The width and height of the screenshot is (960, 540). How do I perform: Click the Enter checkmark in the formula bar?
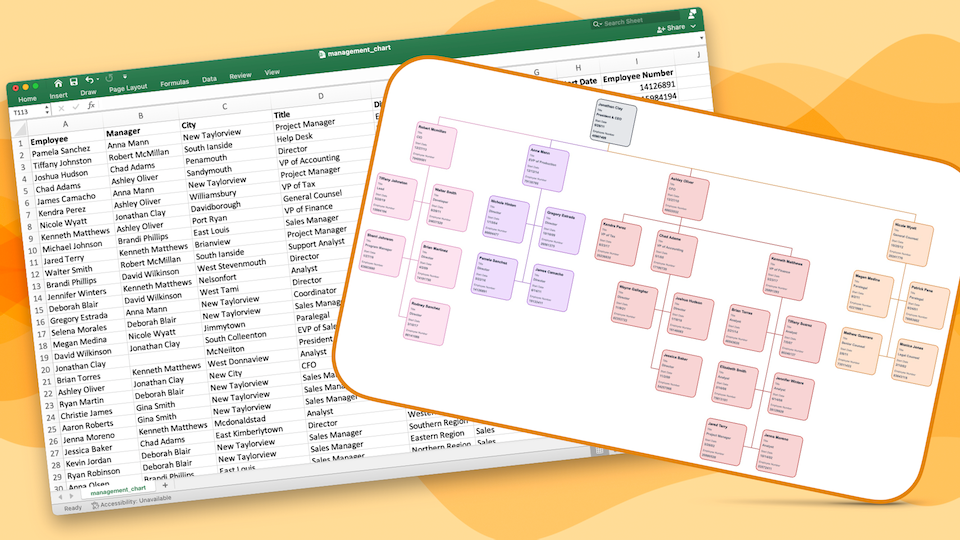coord(76,107)
